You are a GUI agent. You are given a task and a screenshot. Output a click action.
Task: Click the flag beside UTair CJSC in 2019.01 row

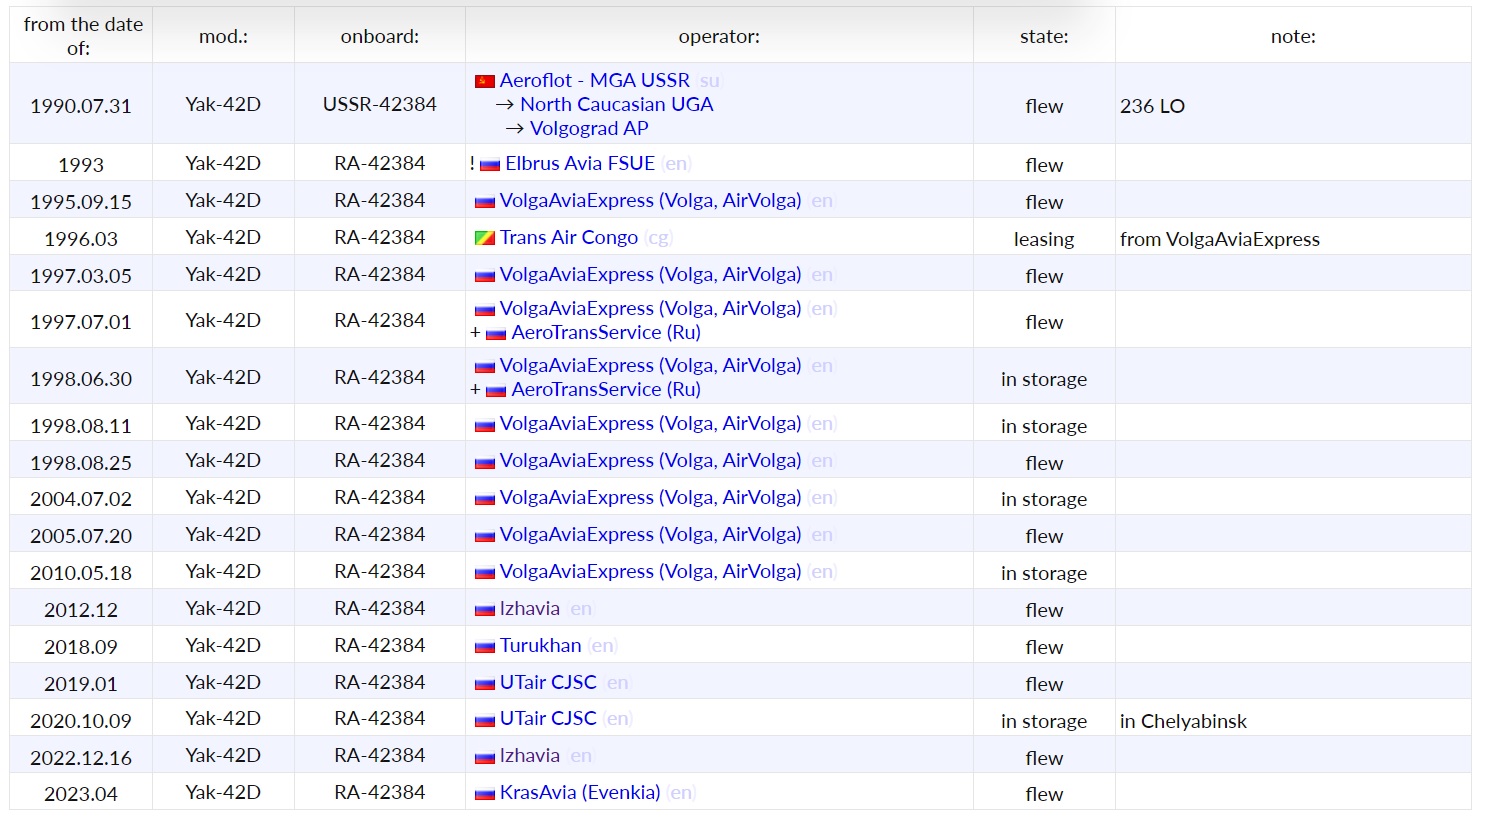pyautogui.click(x=485, y=683)
